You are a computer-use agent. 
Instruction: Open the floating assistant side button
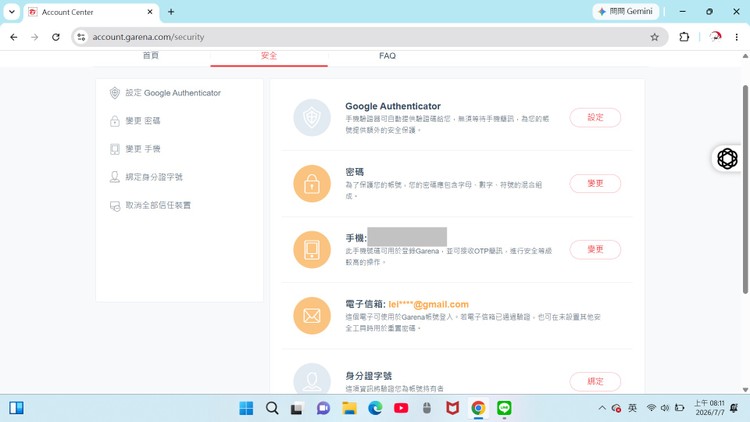click(x=728, y=158)
